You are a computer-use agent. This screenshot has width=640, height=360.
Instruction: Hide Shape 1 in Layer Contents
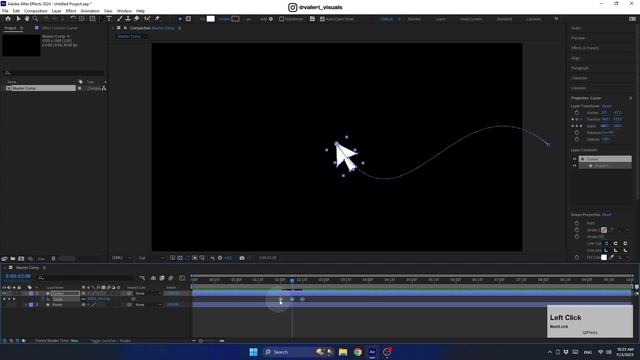tap(575, 166)
